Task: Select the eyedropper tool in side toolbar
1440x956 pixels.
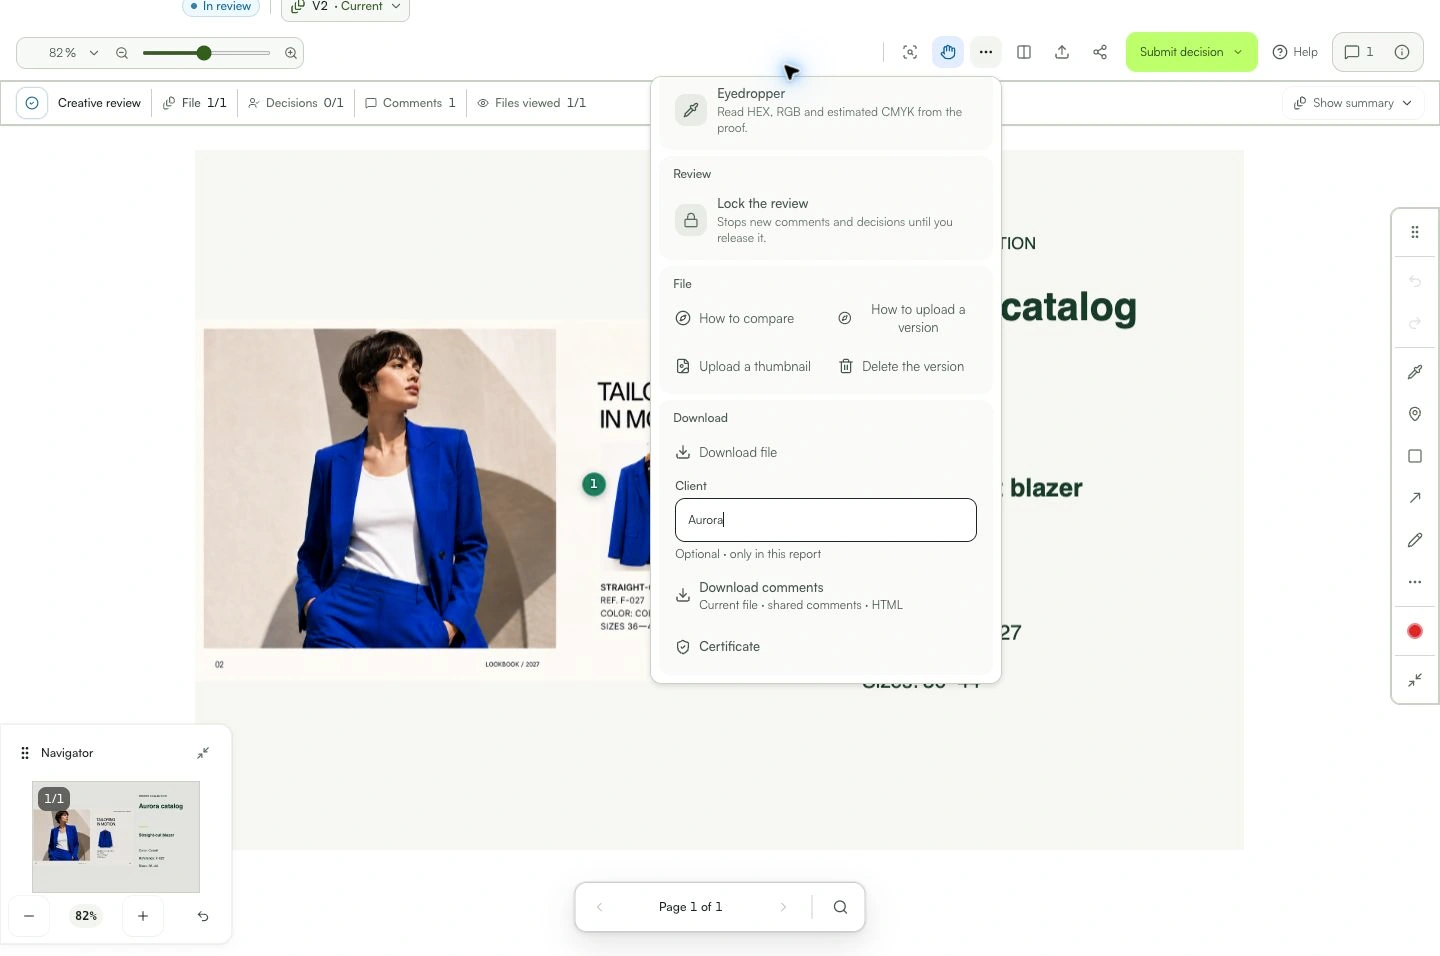Action: point(1415,372)
